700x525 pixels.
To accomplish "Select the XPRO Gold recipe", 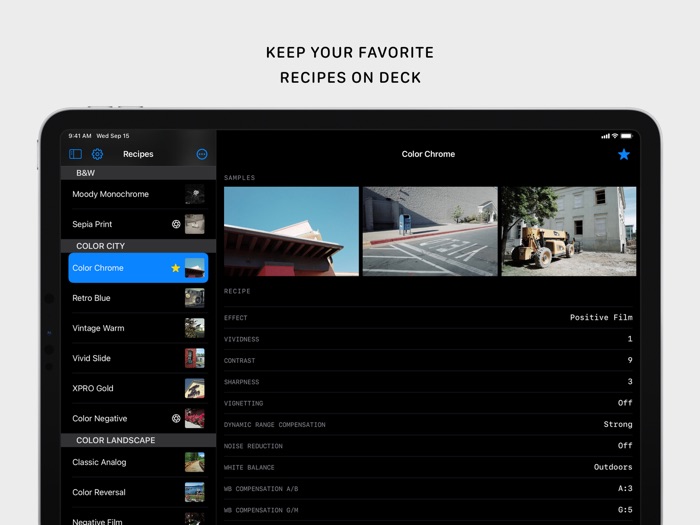I will click(x=138, y=388).
